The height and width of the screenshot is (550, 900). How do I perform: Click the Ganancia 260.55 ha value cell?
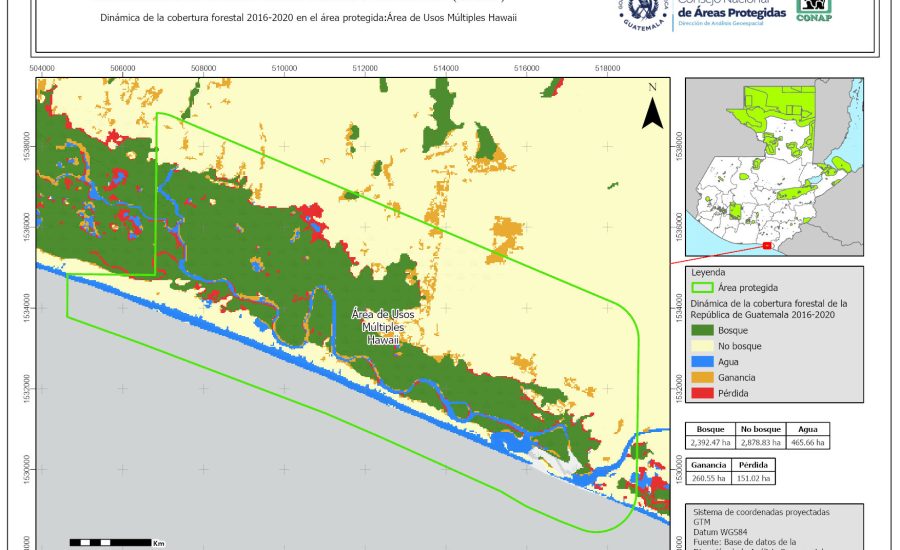709,479
